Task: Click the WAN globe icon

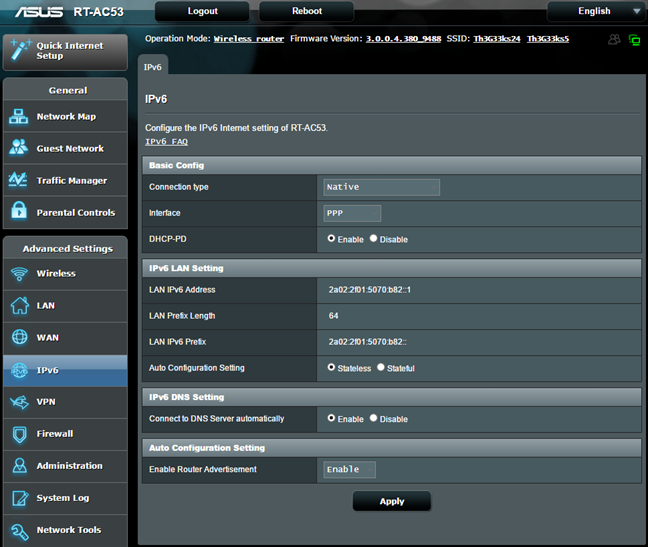Action: point(19,337)
